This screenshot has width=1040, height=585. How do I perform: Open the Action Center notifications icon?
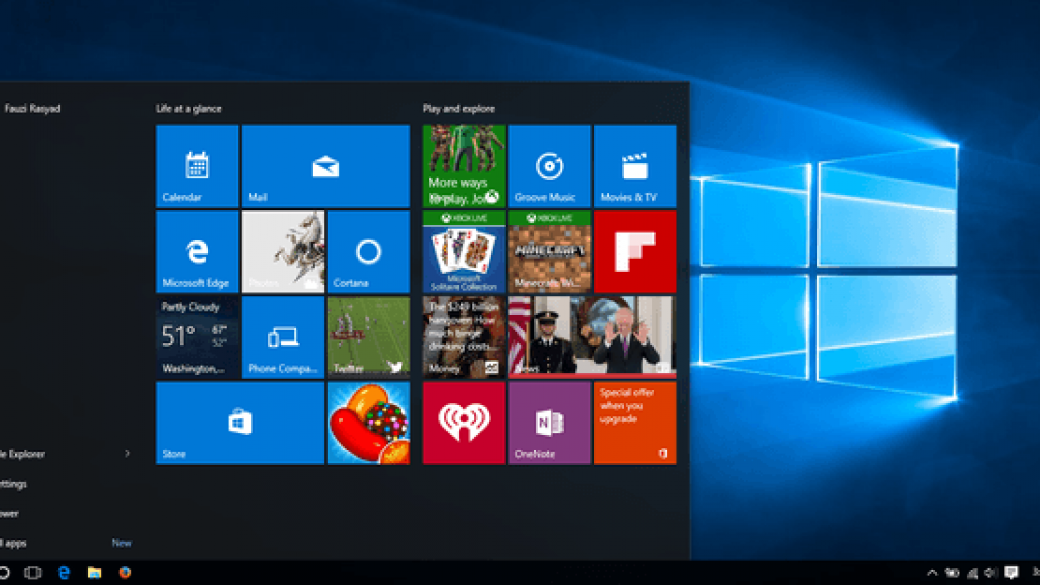point(1011,573)
